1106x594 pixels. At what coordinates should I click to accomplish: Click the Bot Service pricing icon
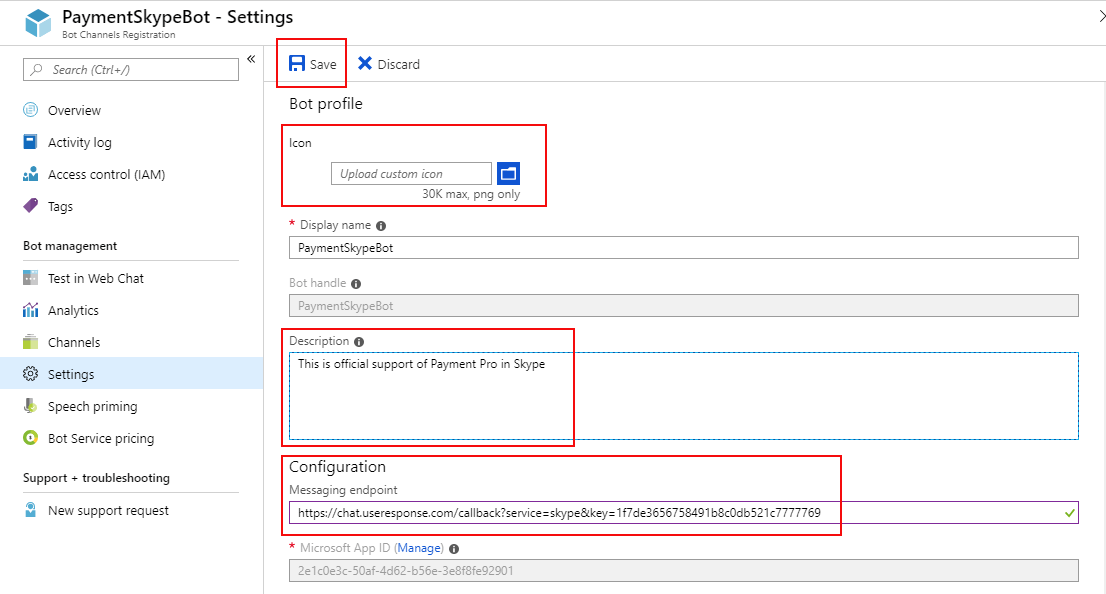pyautogui.click(x=30, y=438)
